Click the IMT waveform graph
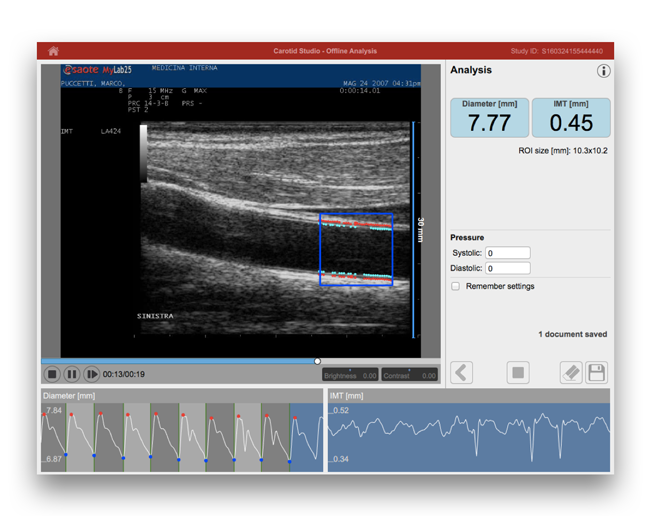The width and height of the screenshot is (650, 516). click(x=468, y=437)
